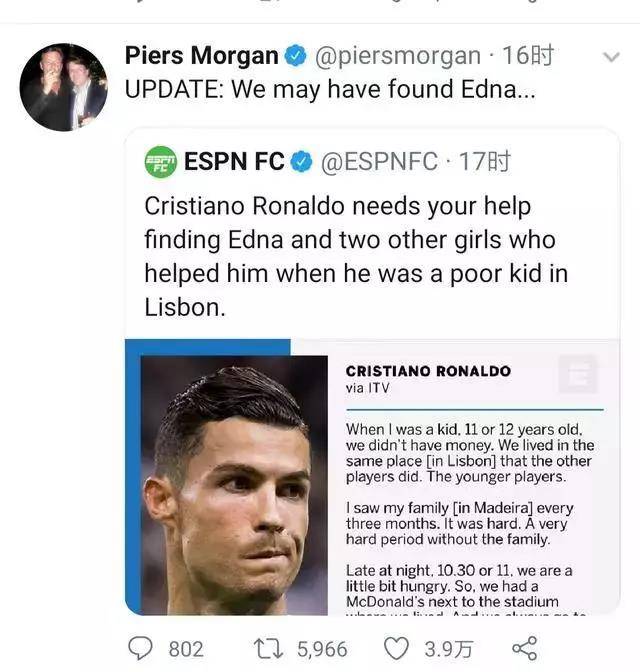The image size is (640, 672).
Task: Click the document icon on the quote card
Action: pos(578,376)
